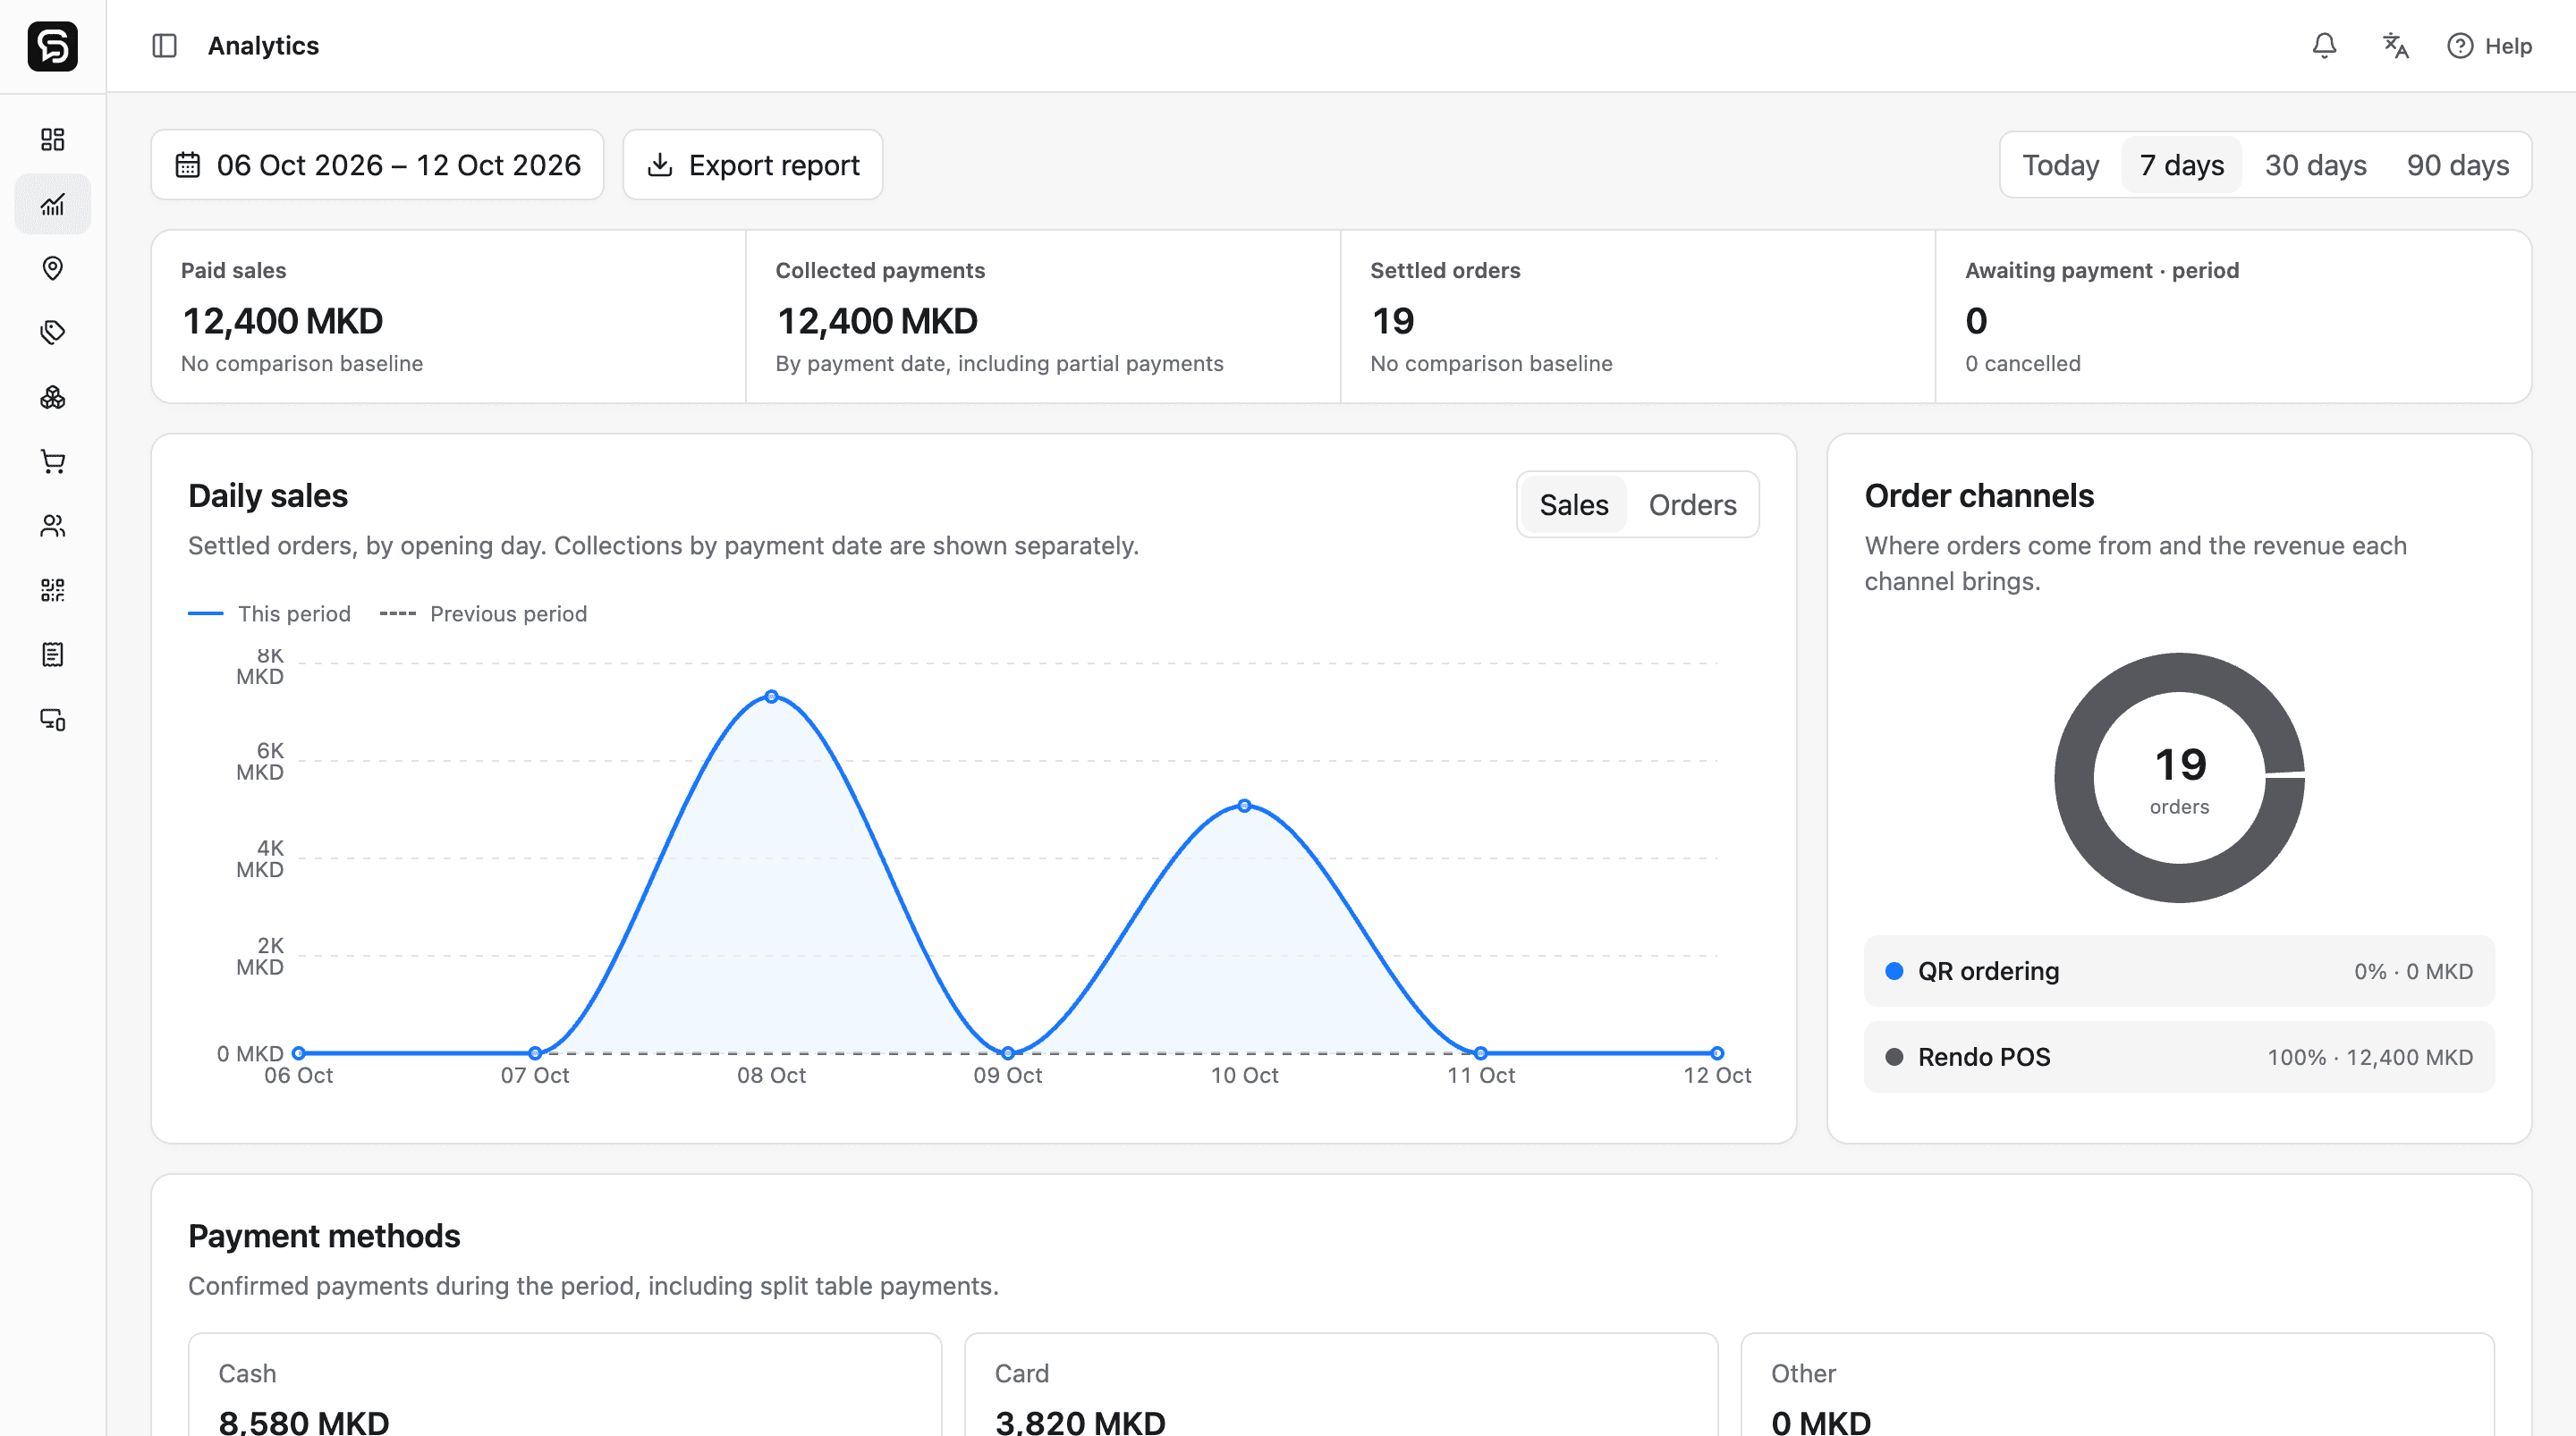Viewport: 2576px width, 1436px height.
Task: Click the Settled orders value 19
Action: pyautogui.click(x=1392, y=321)
